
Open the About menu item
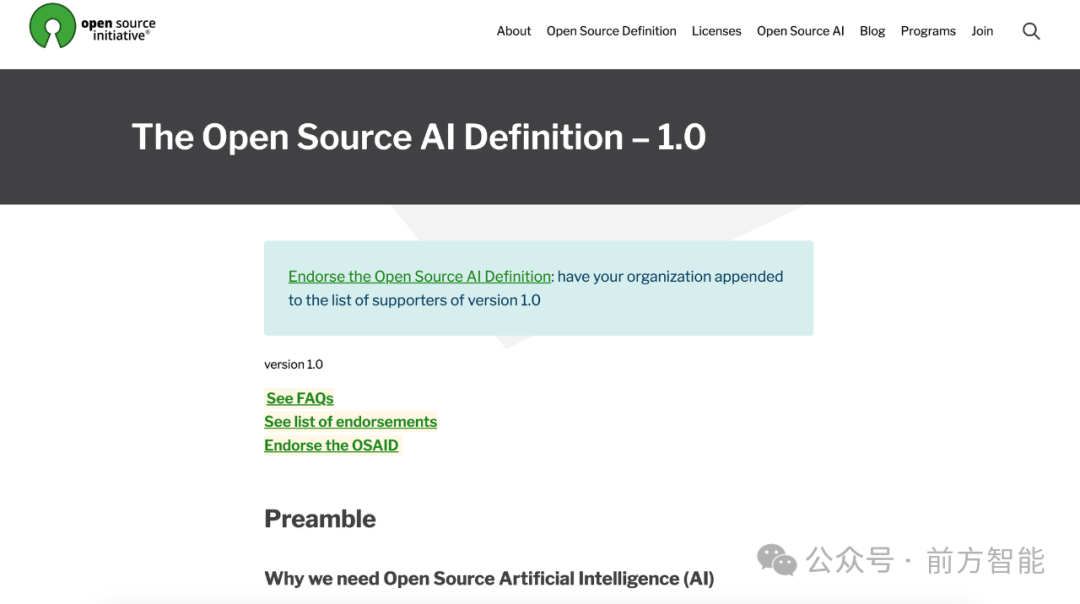(x=513, y=31)
